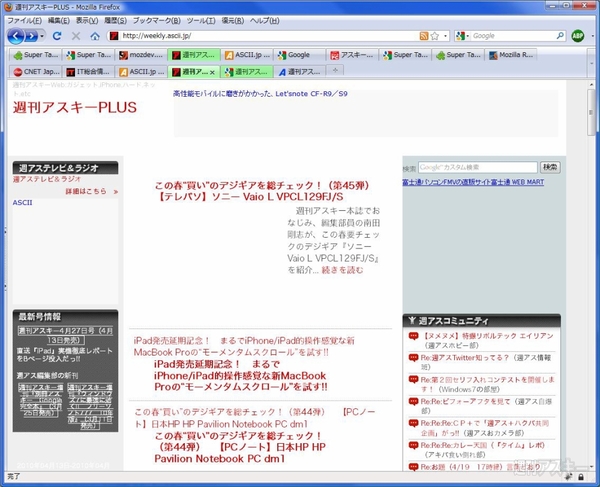Image resolution: width=600 pixels, height=487 pixels.
Task: Open the address bar history dropdown
Action: (x=445, y=36)
